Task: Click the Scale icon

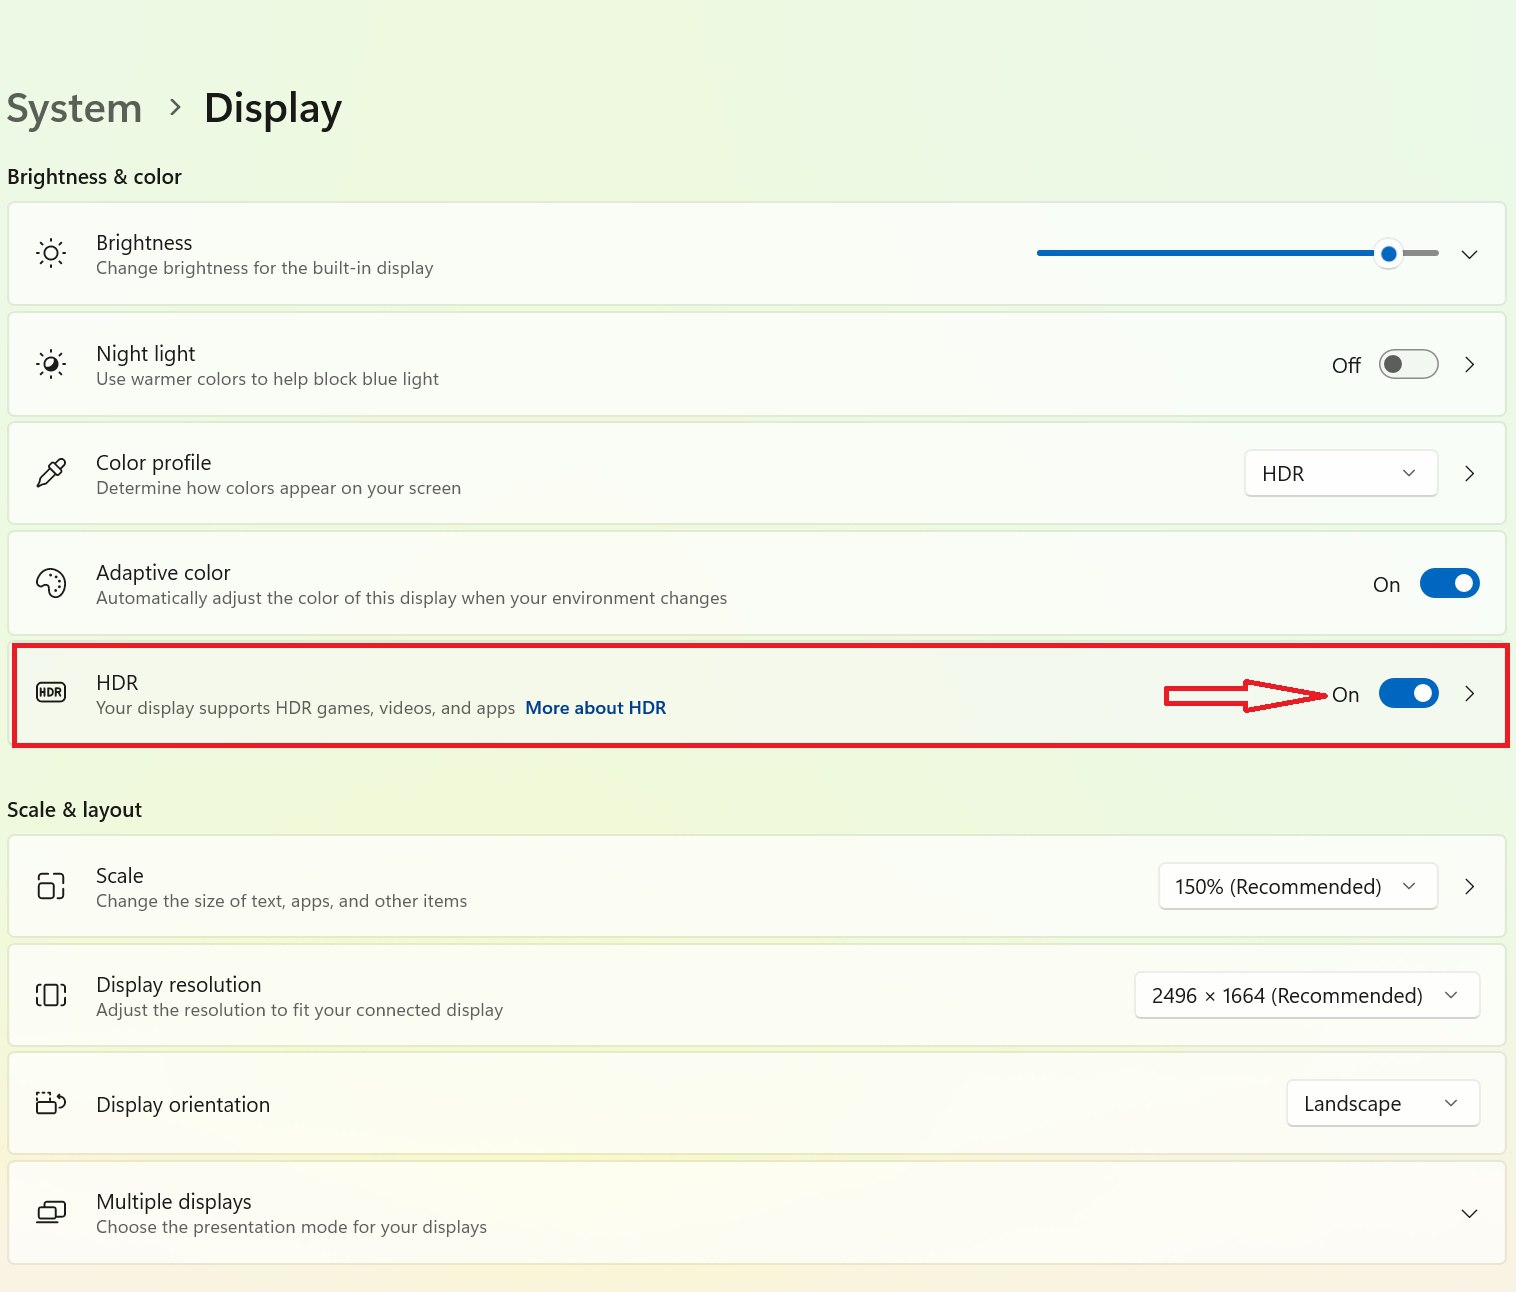Action: (x=51, y=886)
